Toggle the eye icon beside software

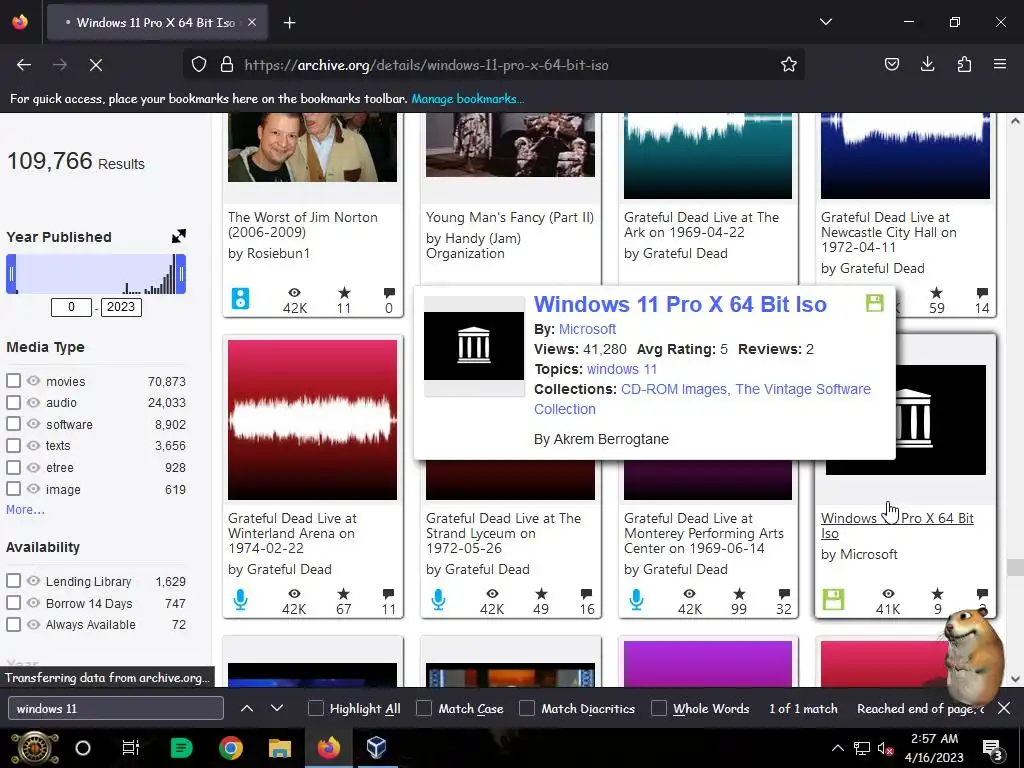click(x=33, y=424)
